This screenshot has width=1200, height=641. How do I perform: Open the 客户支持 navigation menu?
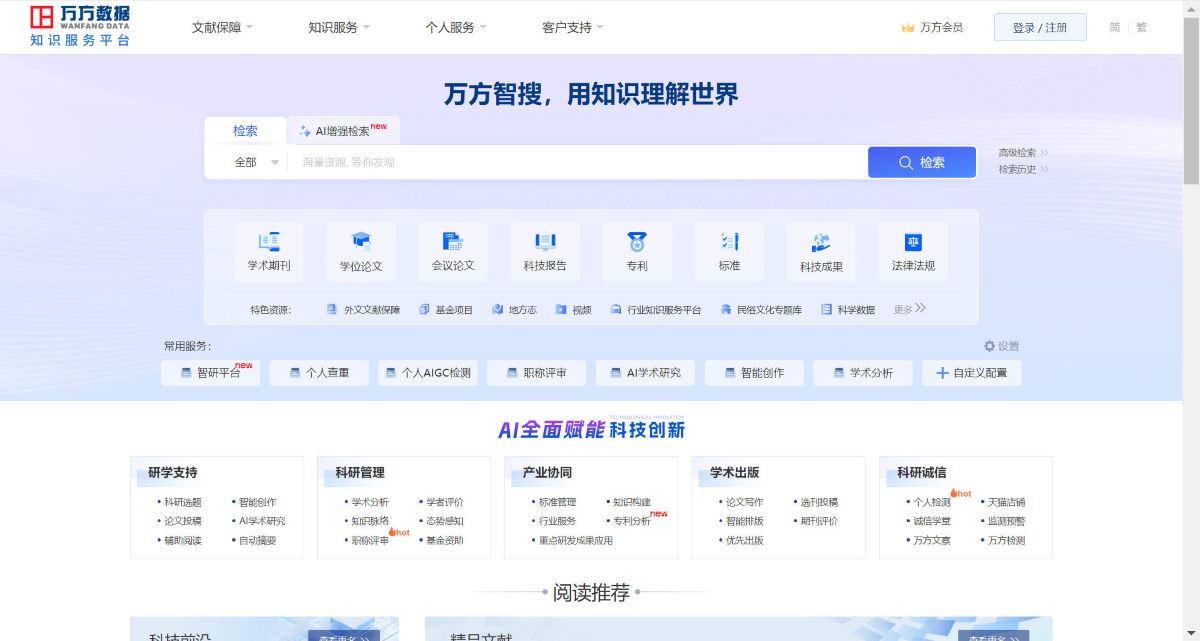(572, 27)
